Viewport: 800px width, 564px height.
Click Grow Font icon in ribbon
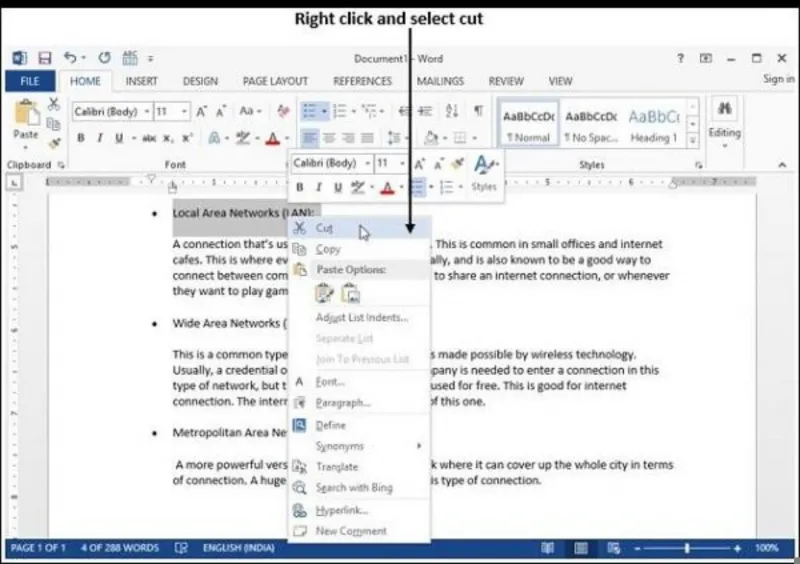202,111
